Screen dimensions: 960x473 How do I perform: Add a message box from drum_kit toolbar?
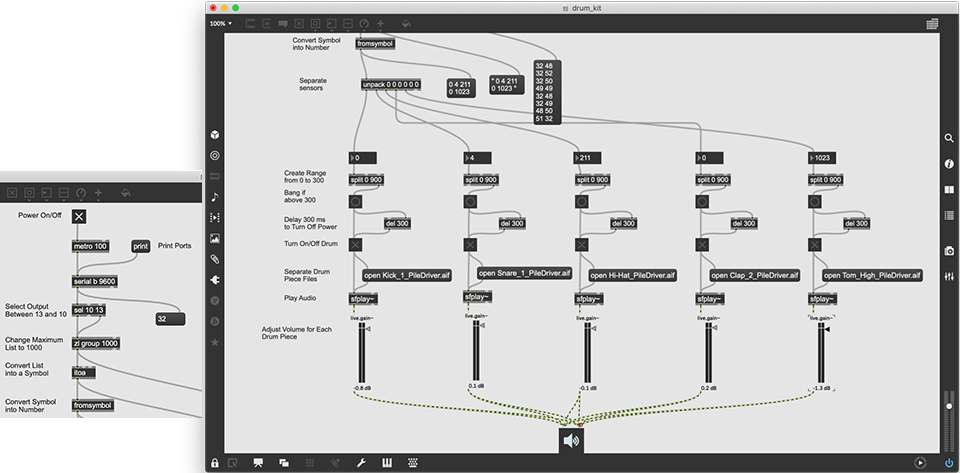266,24
